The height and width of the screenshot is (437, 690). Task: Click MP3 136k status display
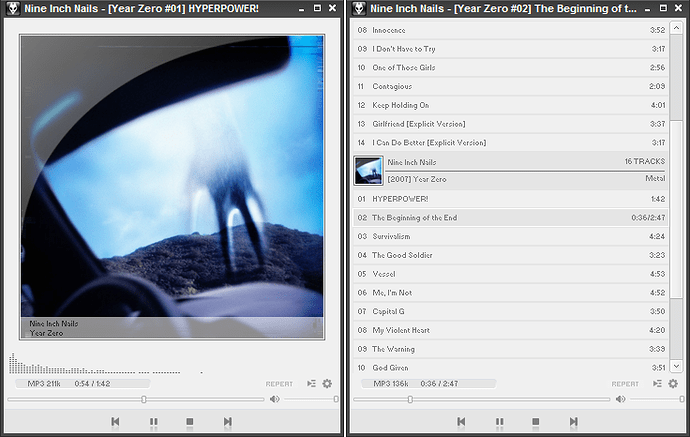tap(429, 384)
